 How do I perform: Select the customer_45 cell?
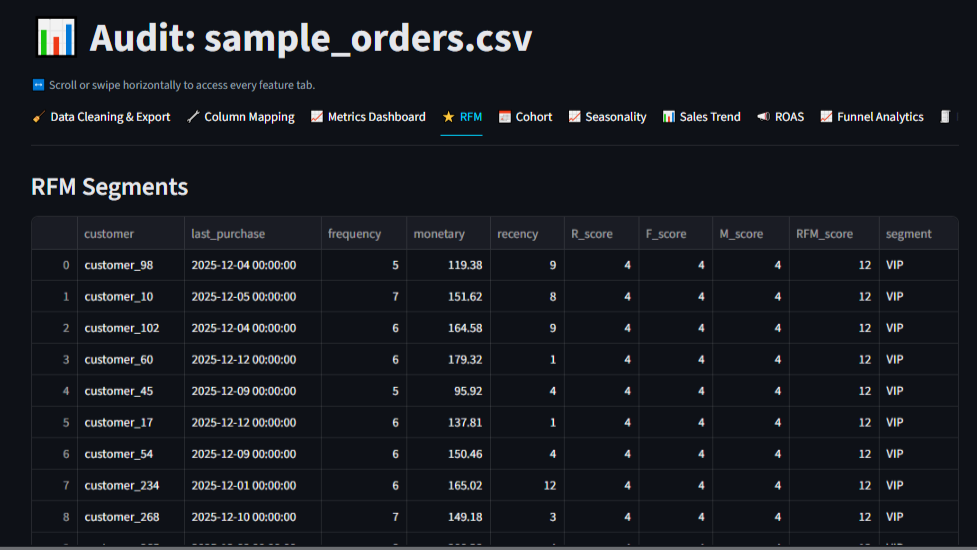click(x=131, y=391)
